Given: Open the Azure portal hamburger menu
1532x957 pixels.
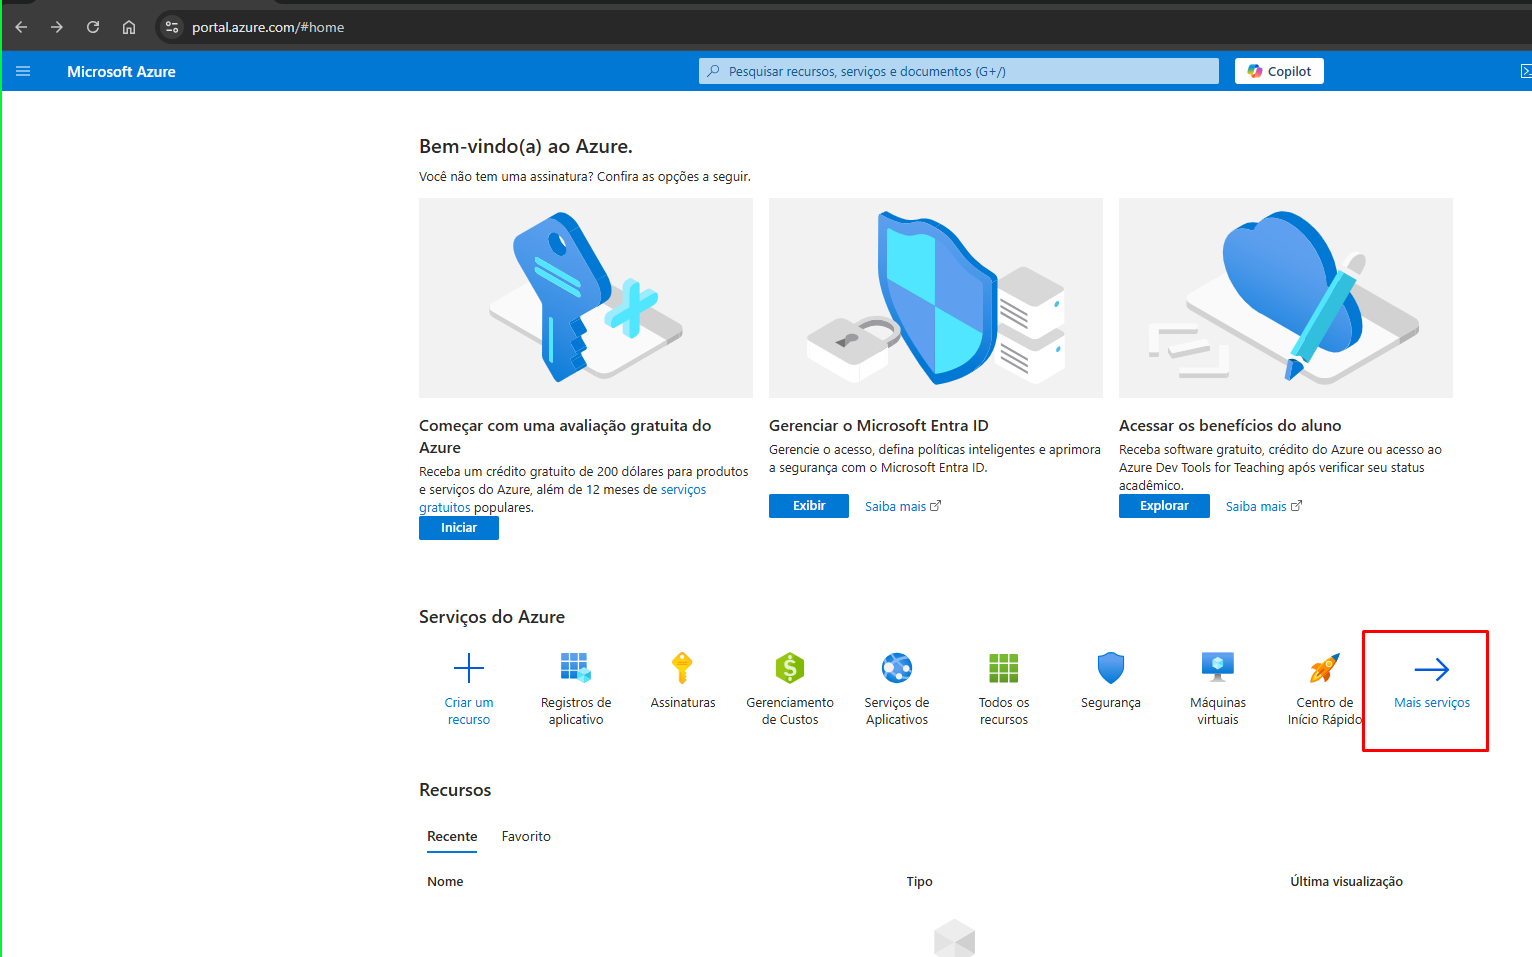Looking at the screenshot, I should pyautogui.click(x=23, y=71).
